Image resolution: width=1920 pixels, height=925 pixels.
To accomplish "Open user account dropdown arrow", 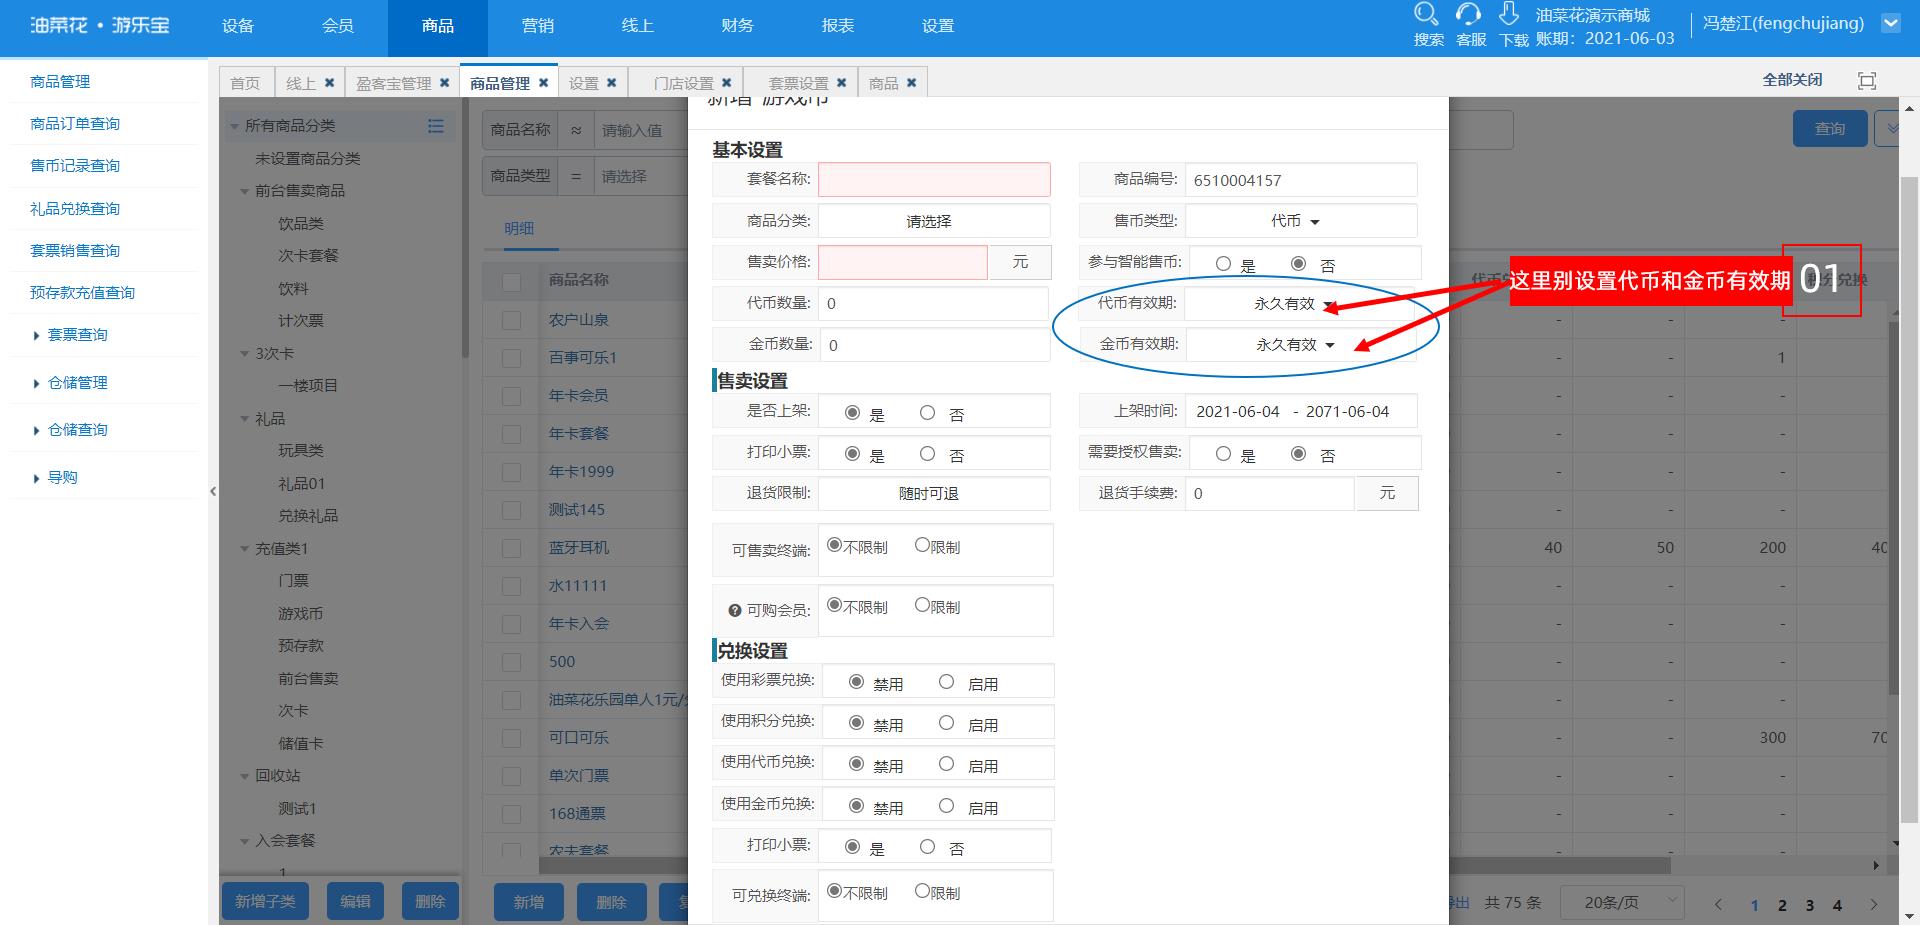I will [1890, 23].
